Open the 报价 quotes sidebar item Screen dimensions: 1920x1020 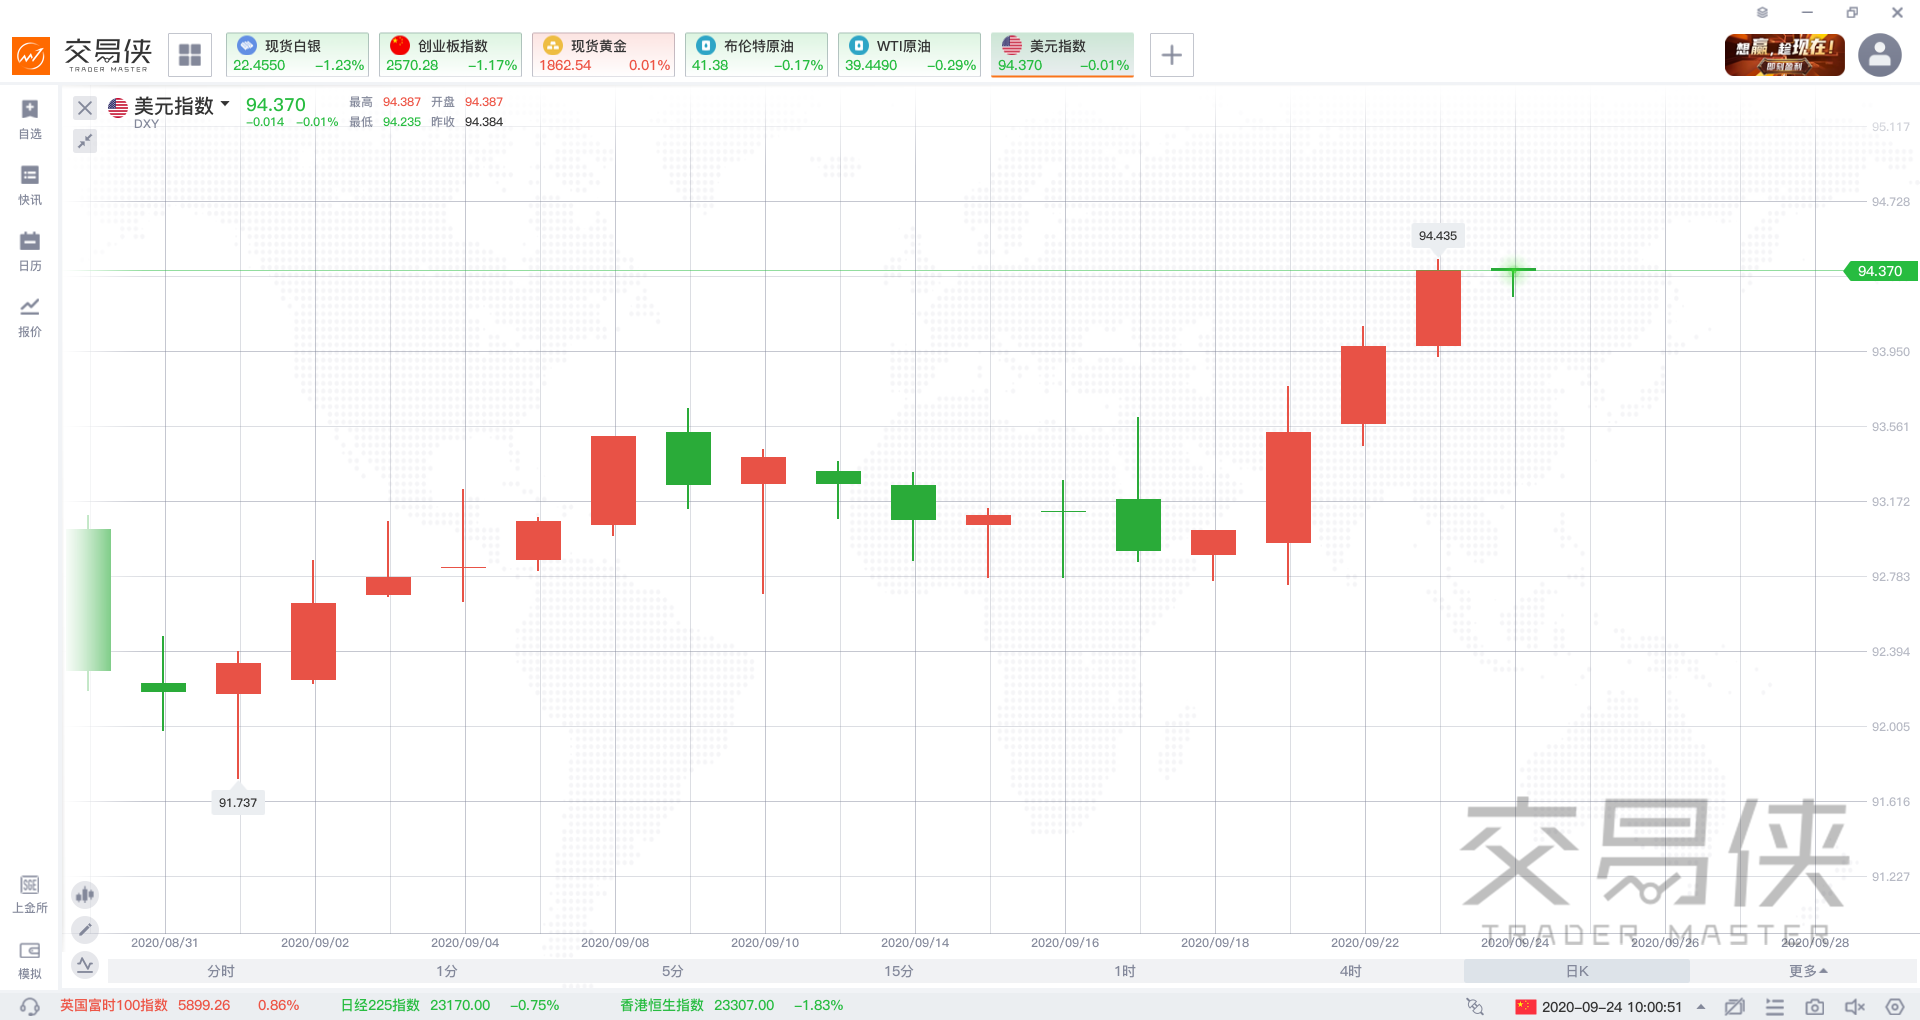click(30, 318)
